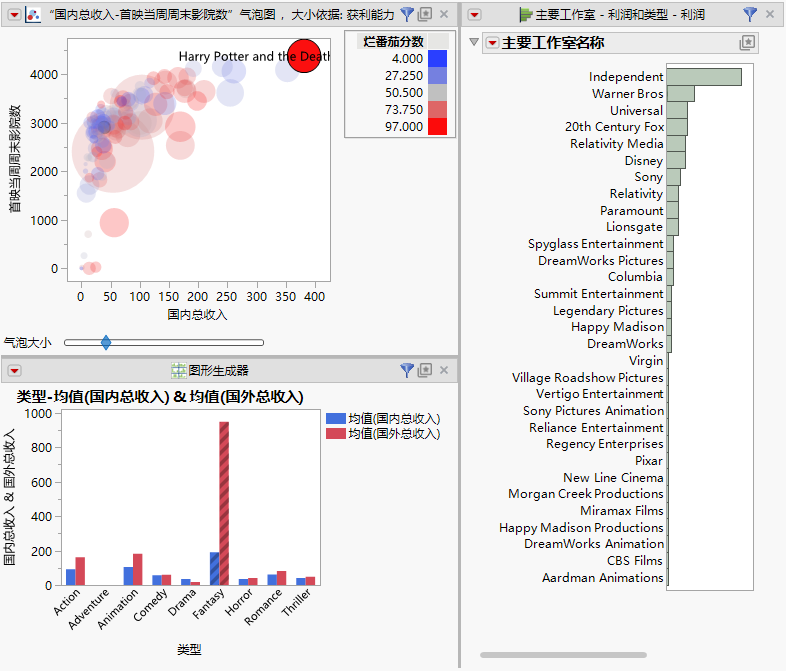The image size is (786, 671).
Task: Click the Sony studio label
Action: [x=648, y=177]
